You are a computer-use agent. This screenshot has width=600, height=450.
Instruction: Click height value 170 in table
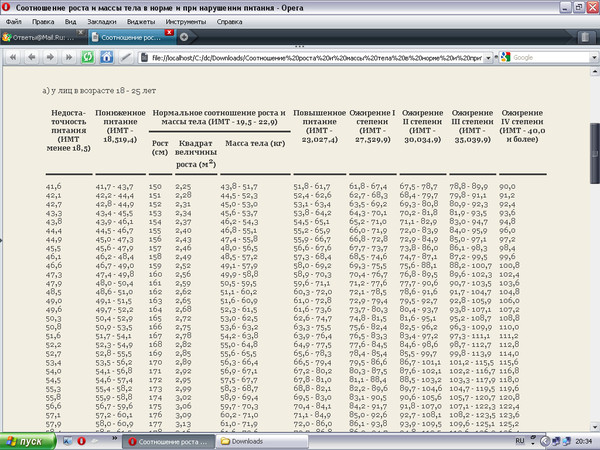pyautogui.click(x=155, y=362)
